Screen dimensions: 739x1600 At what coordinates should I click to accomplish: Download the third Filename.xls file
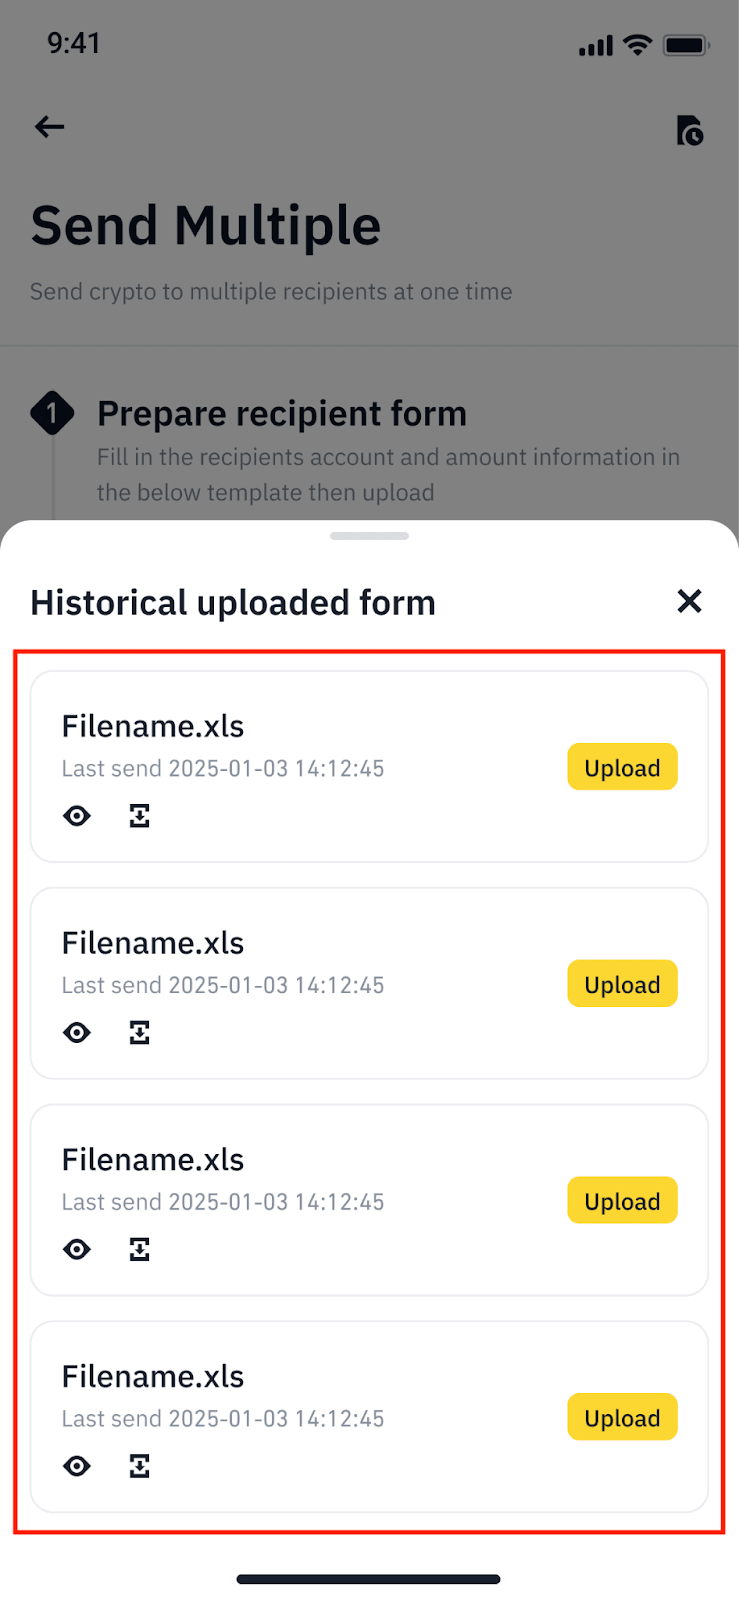[140, 1249]
